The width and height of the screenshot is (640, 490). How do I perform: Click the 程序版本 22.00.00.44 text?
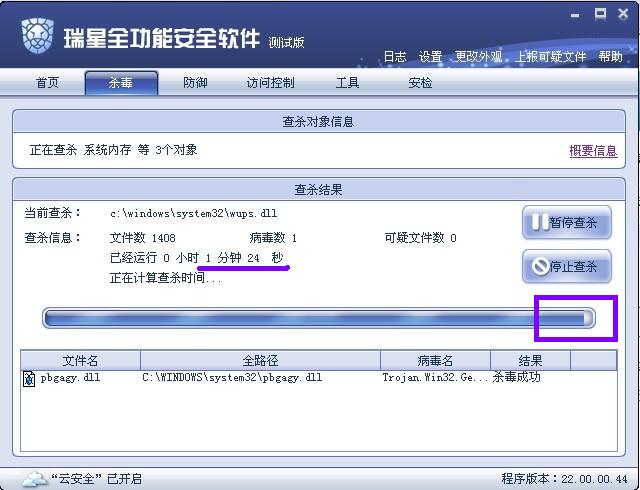pos(564,479)
